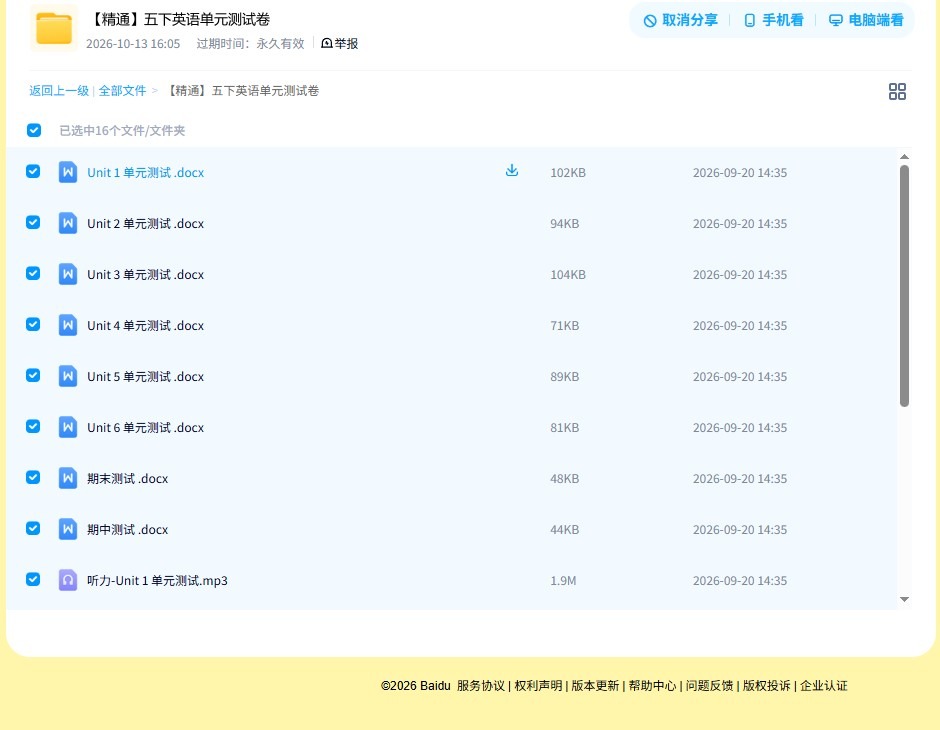Uncheck 听力-Unit 1 单元测试.mp3 checkbox
940x730 pixels.
[33, 579]
